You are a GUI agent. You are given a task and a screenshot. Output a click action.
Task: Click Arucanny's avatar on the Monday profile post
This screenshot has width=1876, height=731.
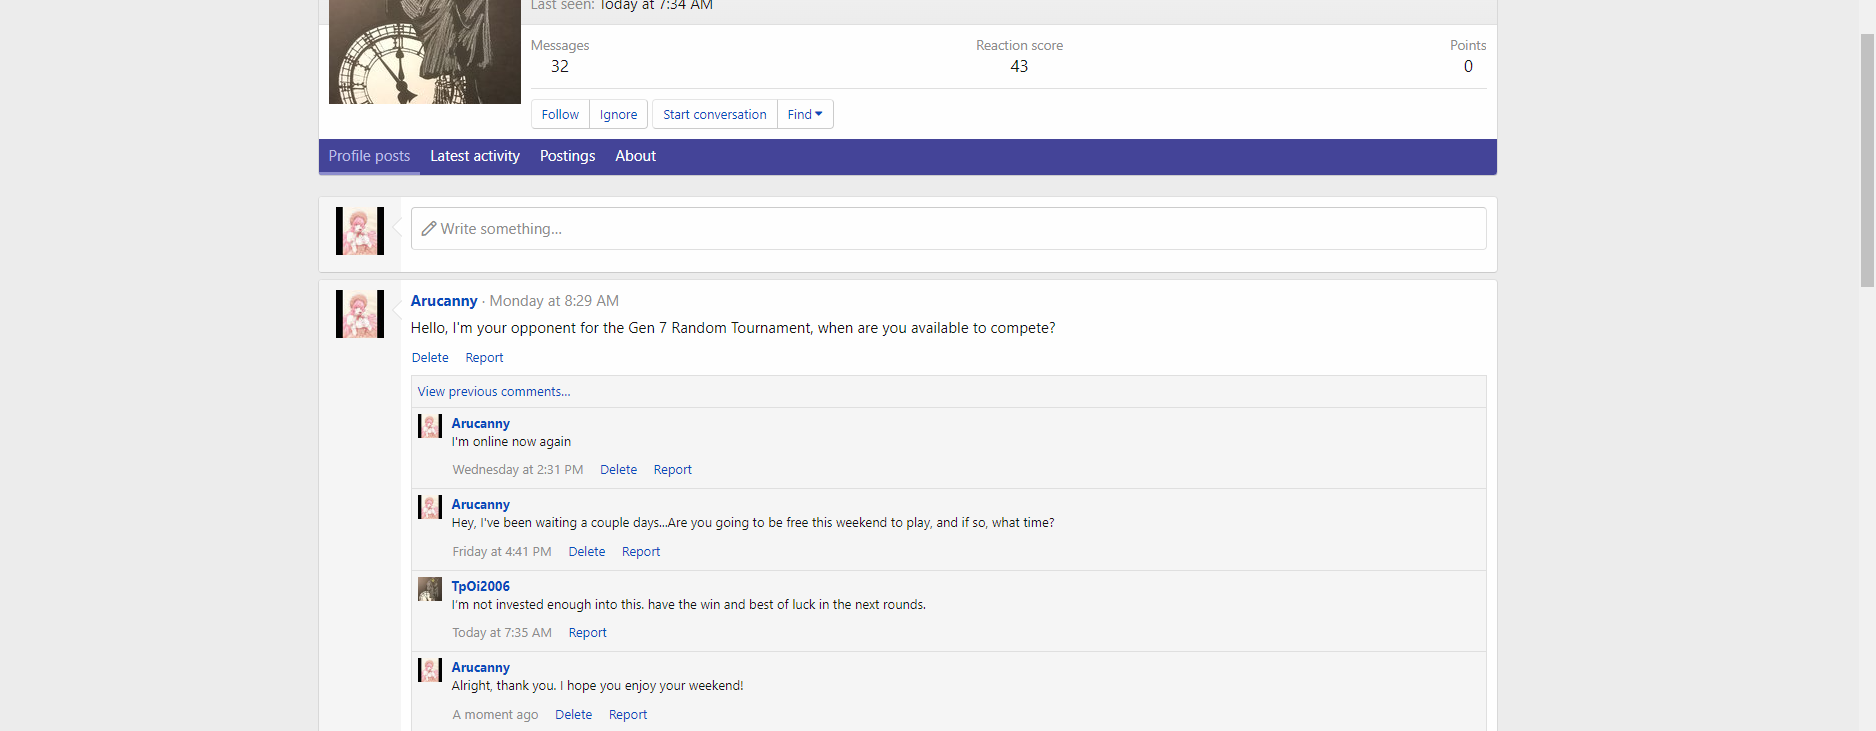pos(359,314)
